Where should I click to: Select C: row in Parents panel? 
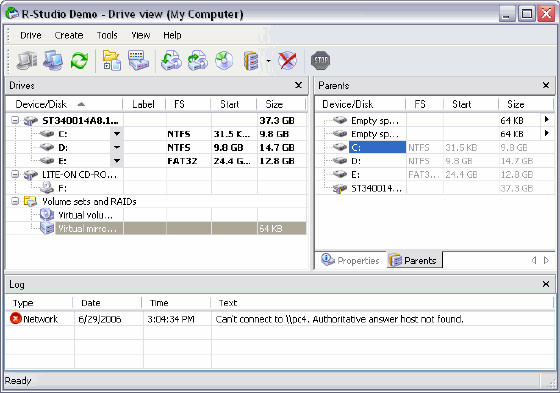click(377, 147)
